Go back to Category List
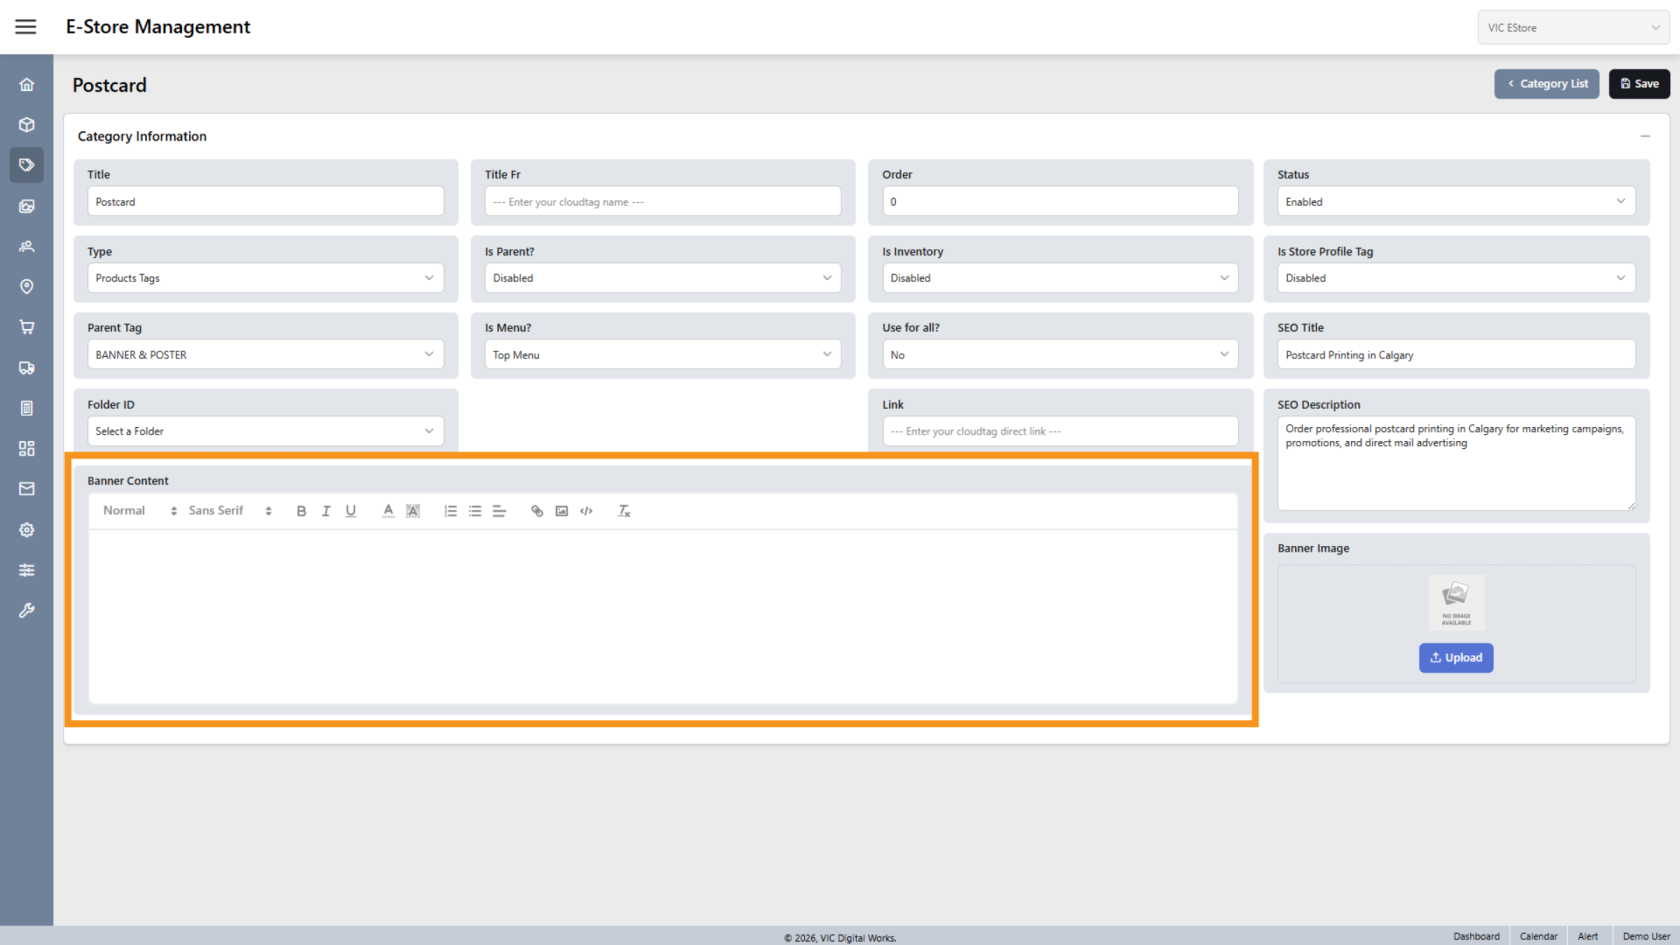Viewport: 1680px width, 945px height. tap(1547, 84)
